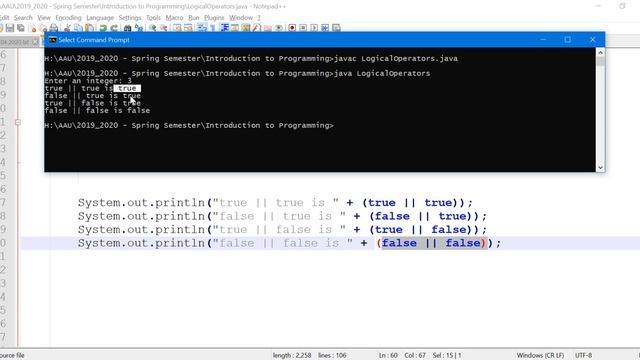Click 'UTF-8' encoding in status bar
The height and width of the screenshot is (360, 640).
[x=583, y=355]
